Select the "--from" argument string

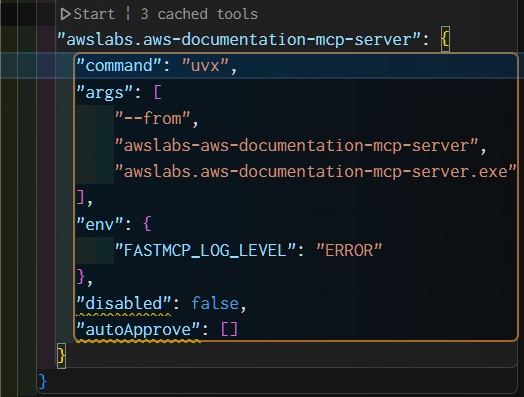click(153, 119)
